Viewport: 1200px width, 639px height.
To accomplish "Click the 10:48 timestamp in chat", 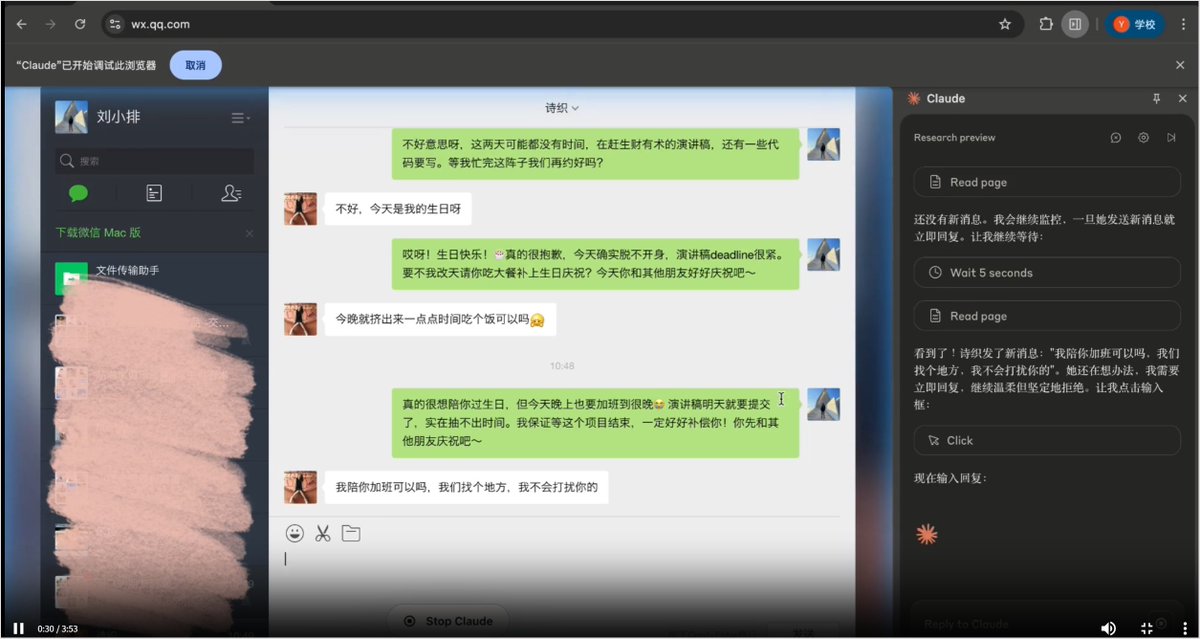I will pyautogui.click(x=562, y=366).
